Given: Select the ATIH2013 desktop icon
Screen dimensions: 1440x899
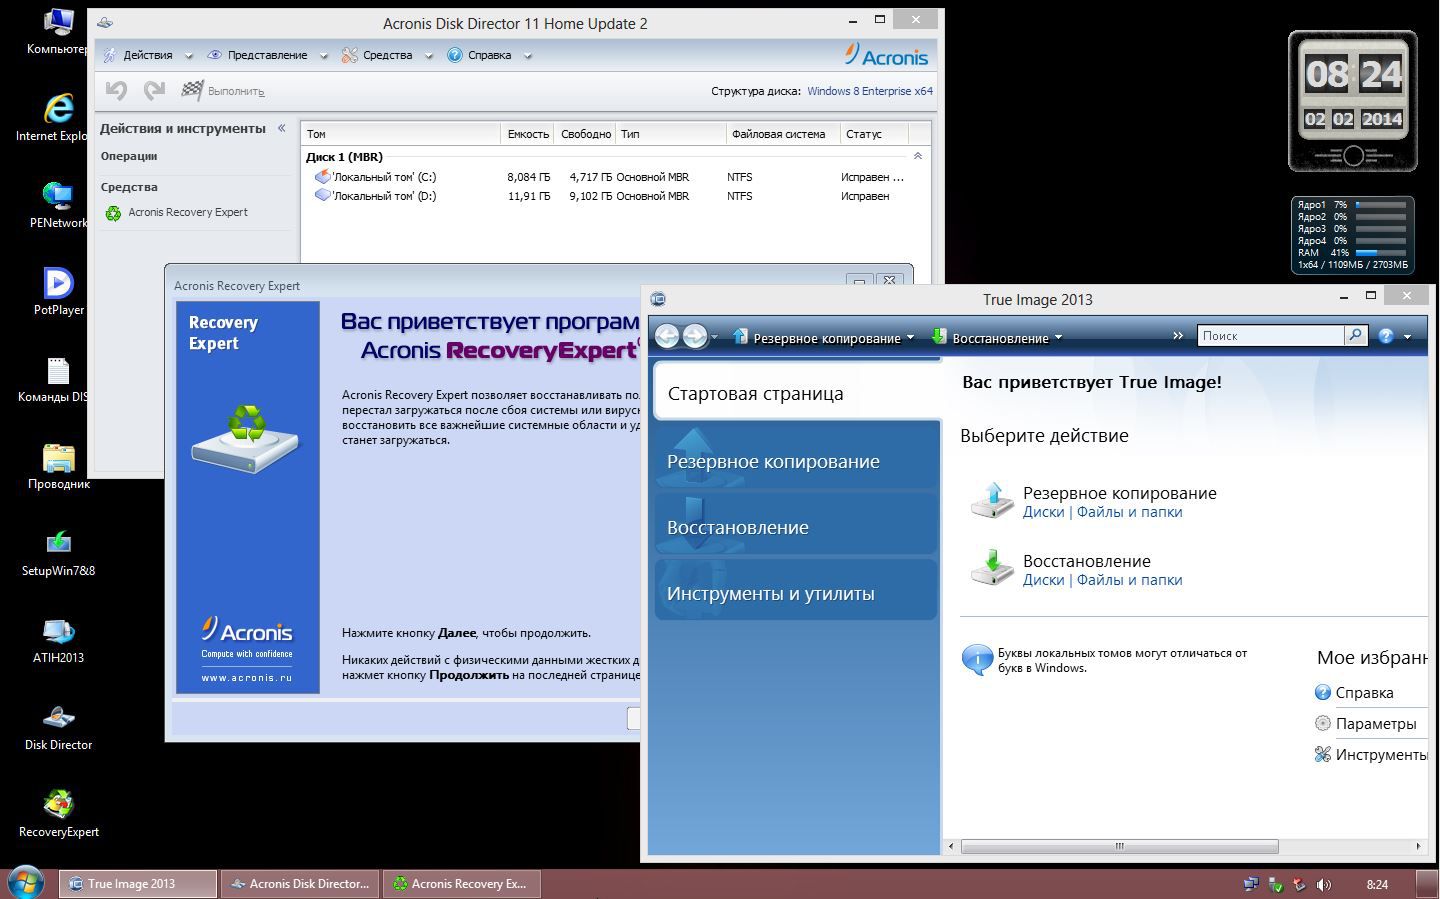Looking at the screenshot, I should click(58, 639).
